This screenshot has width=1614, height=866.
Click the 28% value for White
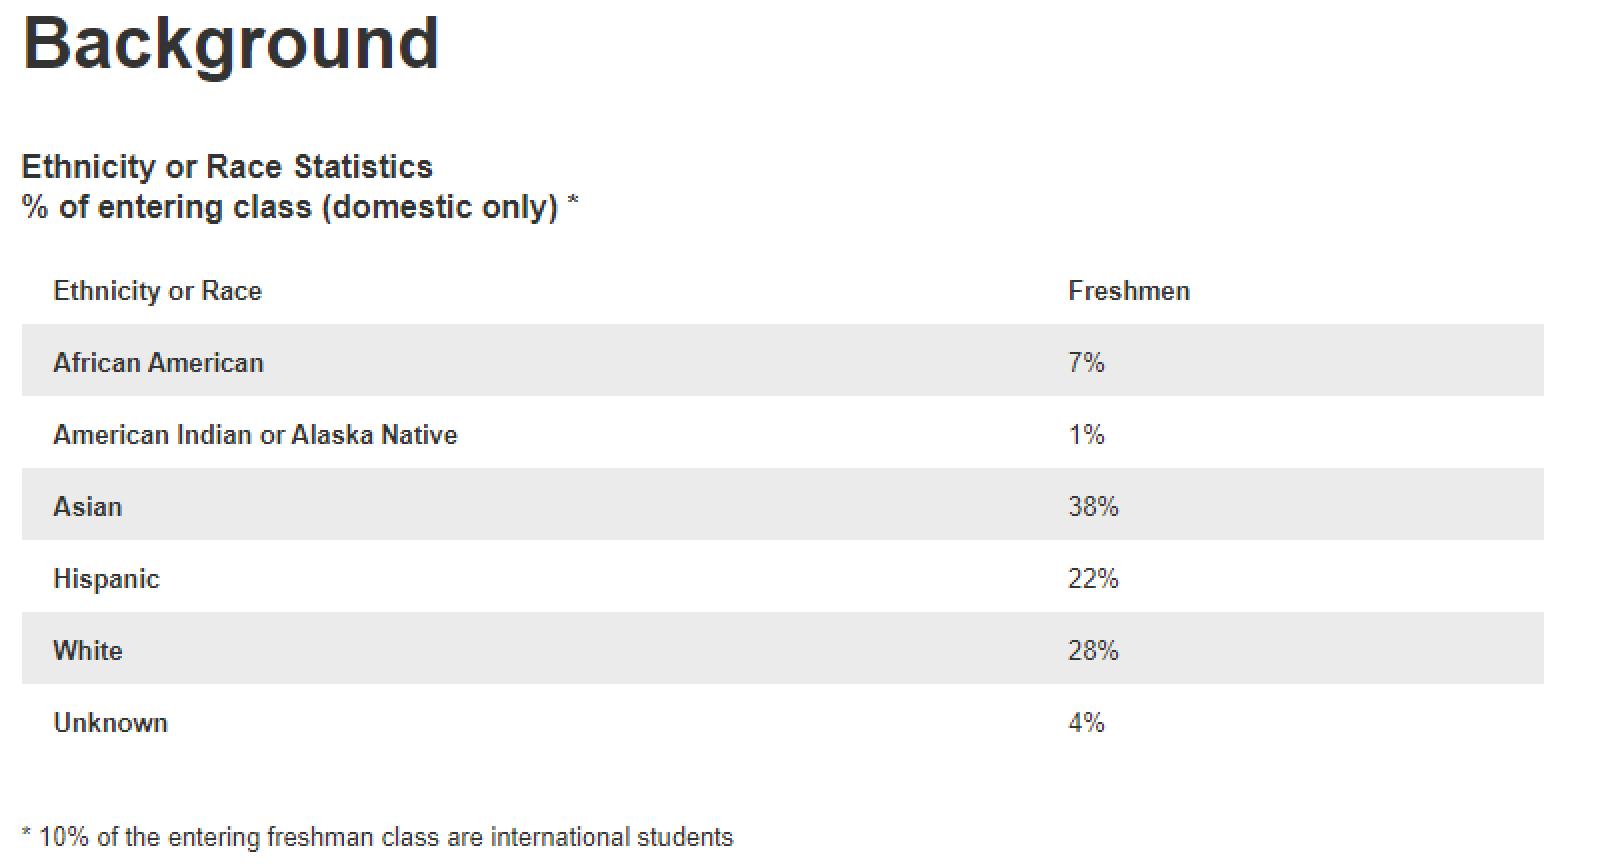(x=1093, y=651)
